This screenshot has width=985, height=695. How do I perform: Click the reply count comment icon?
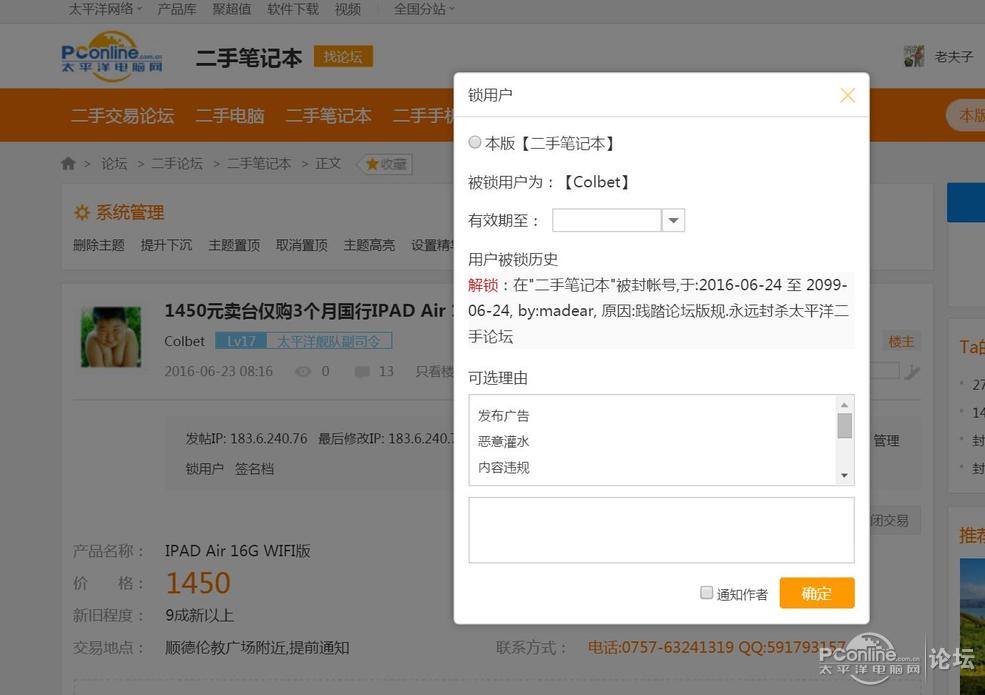point(362,371)
